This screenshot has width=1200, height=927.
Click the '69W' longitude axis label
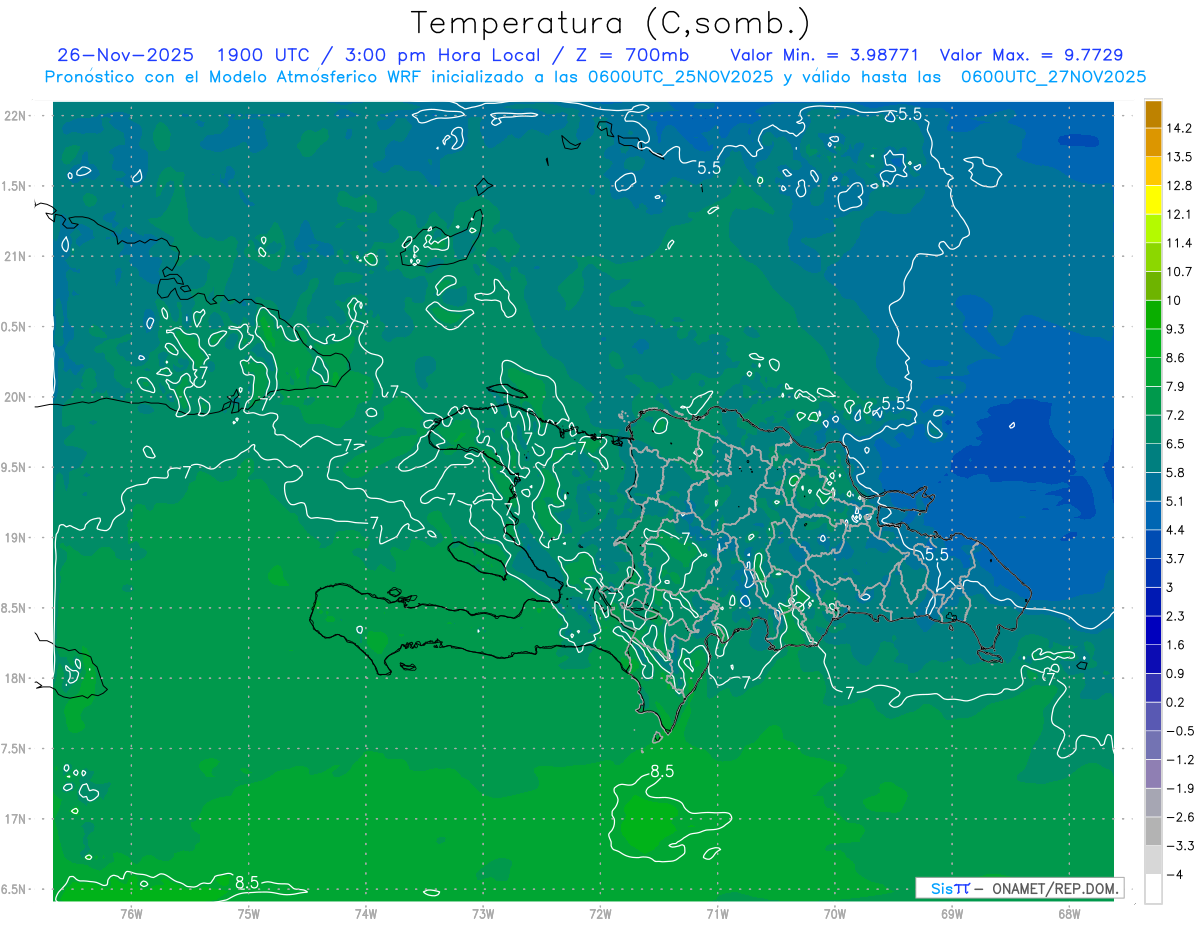(x=952, y=914)
